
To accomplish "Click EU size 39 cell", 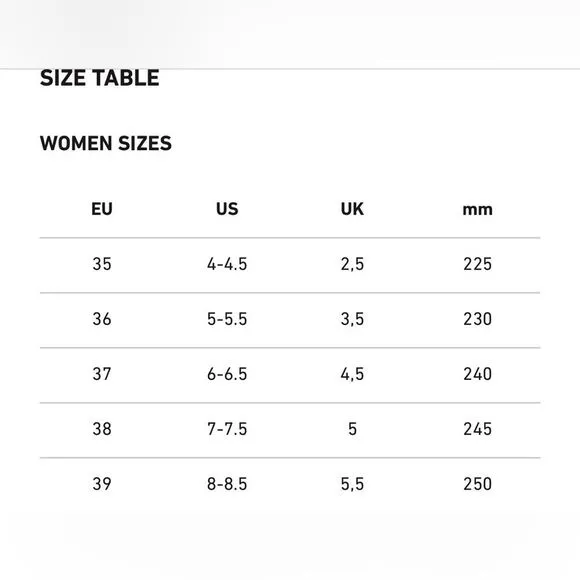I will point(102,484).
